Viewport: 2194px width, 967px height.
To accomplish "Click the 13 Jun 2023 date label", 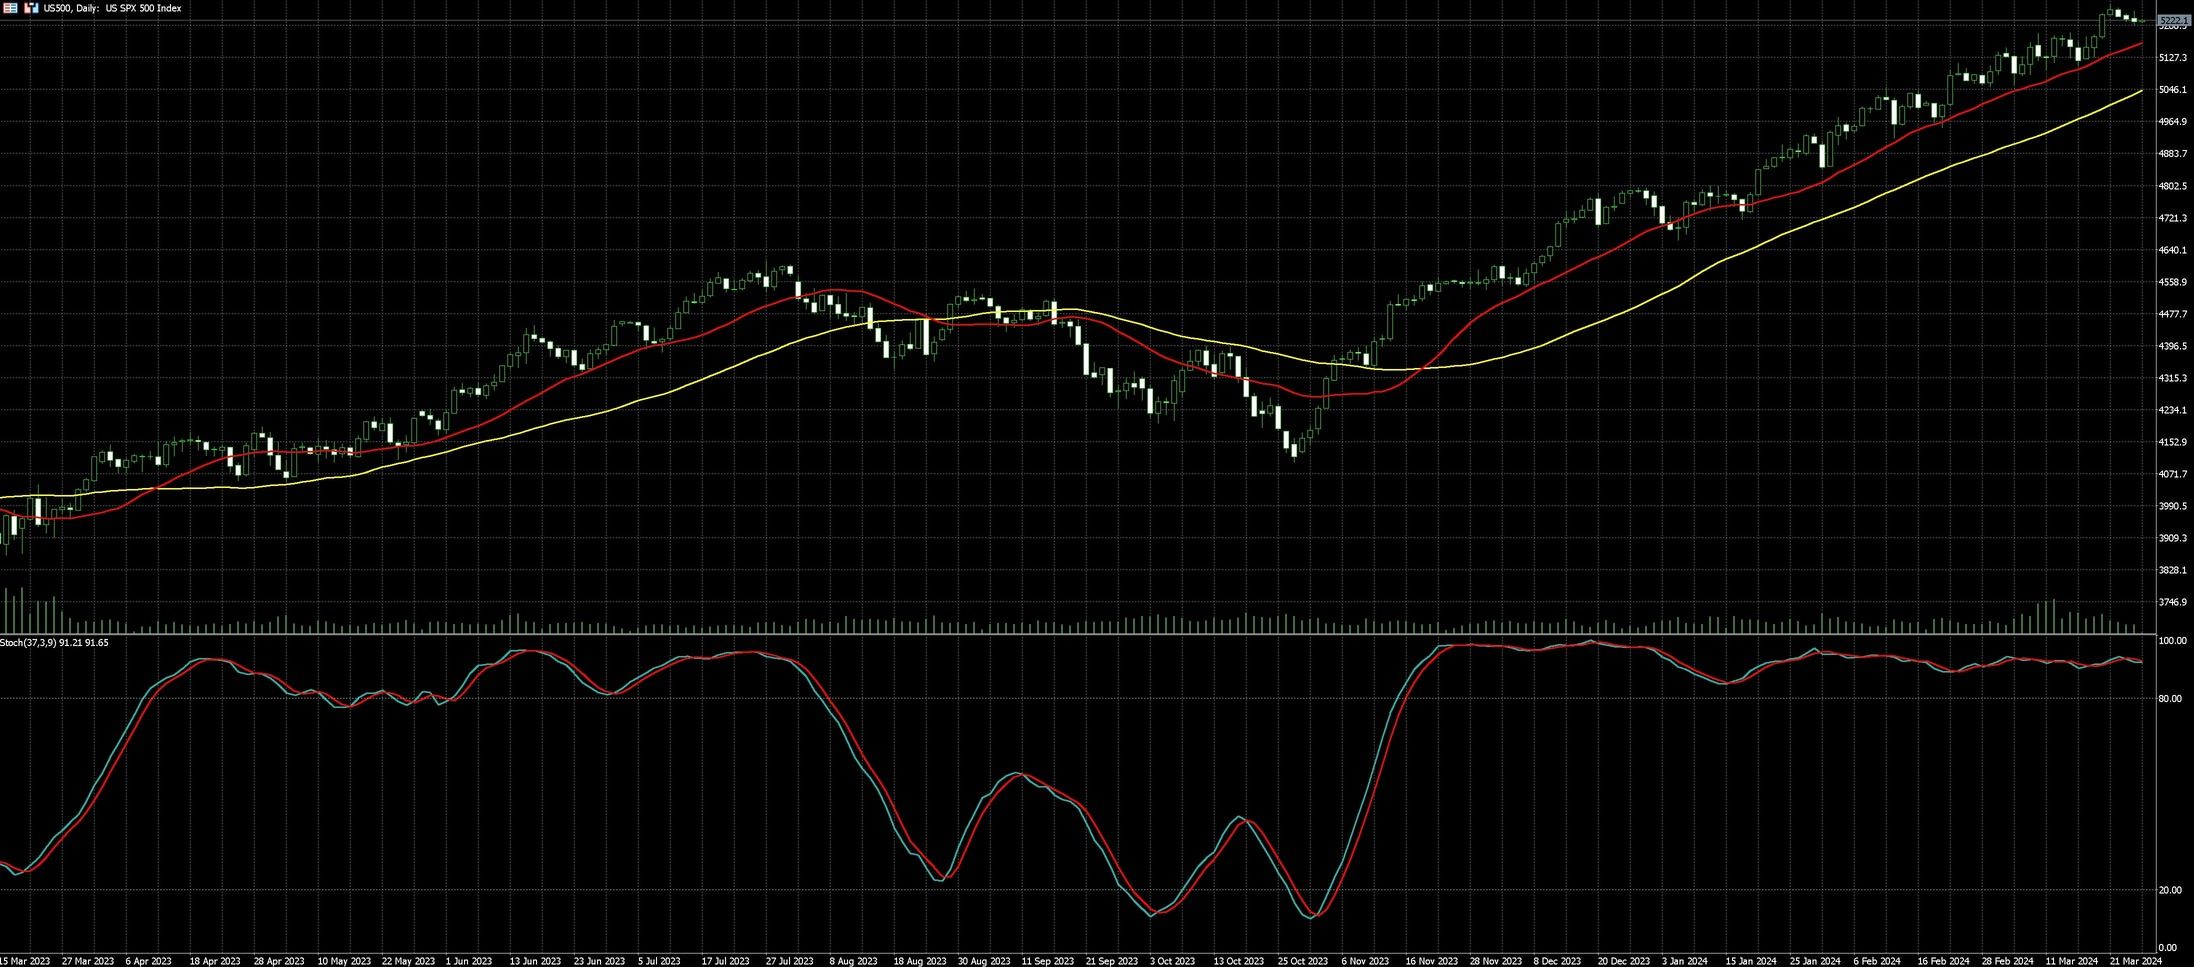I will [x=535, y=961].
